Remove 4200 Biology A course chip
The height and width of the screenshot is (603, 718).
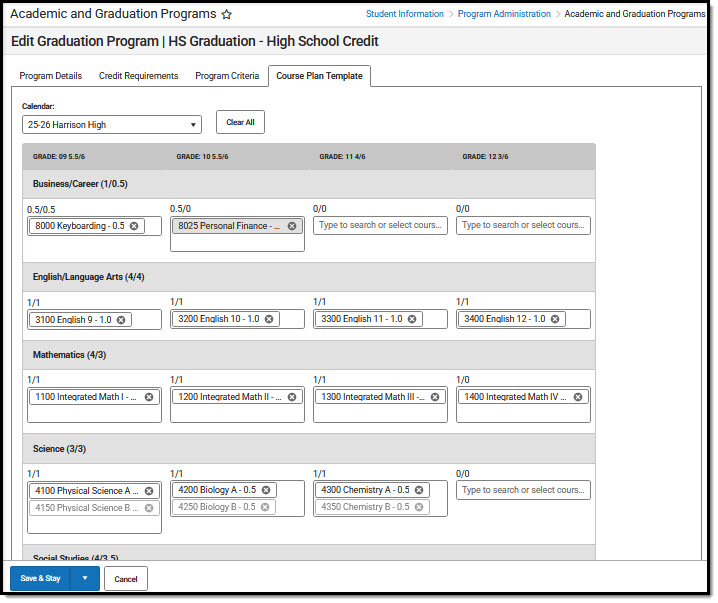(266, 490)
